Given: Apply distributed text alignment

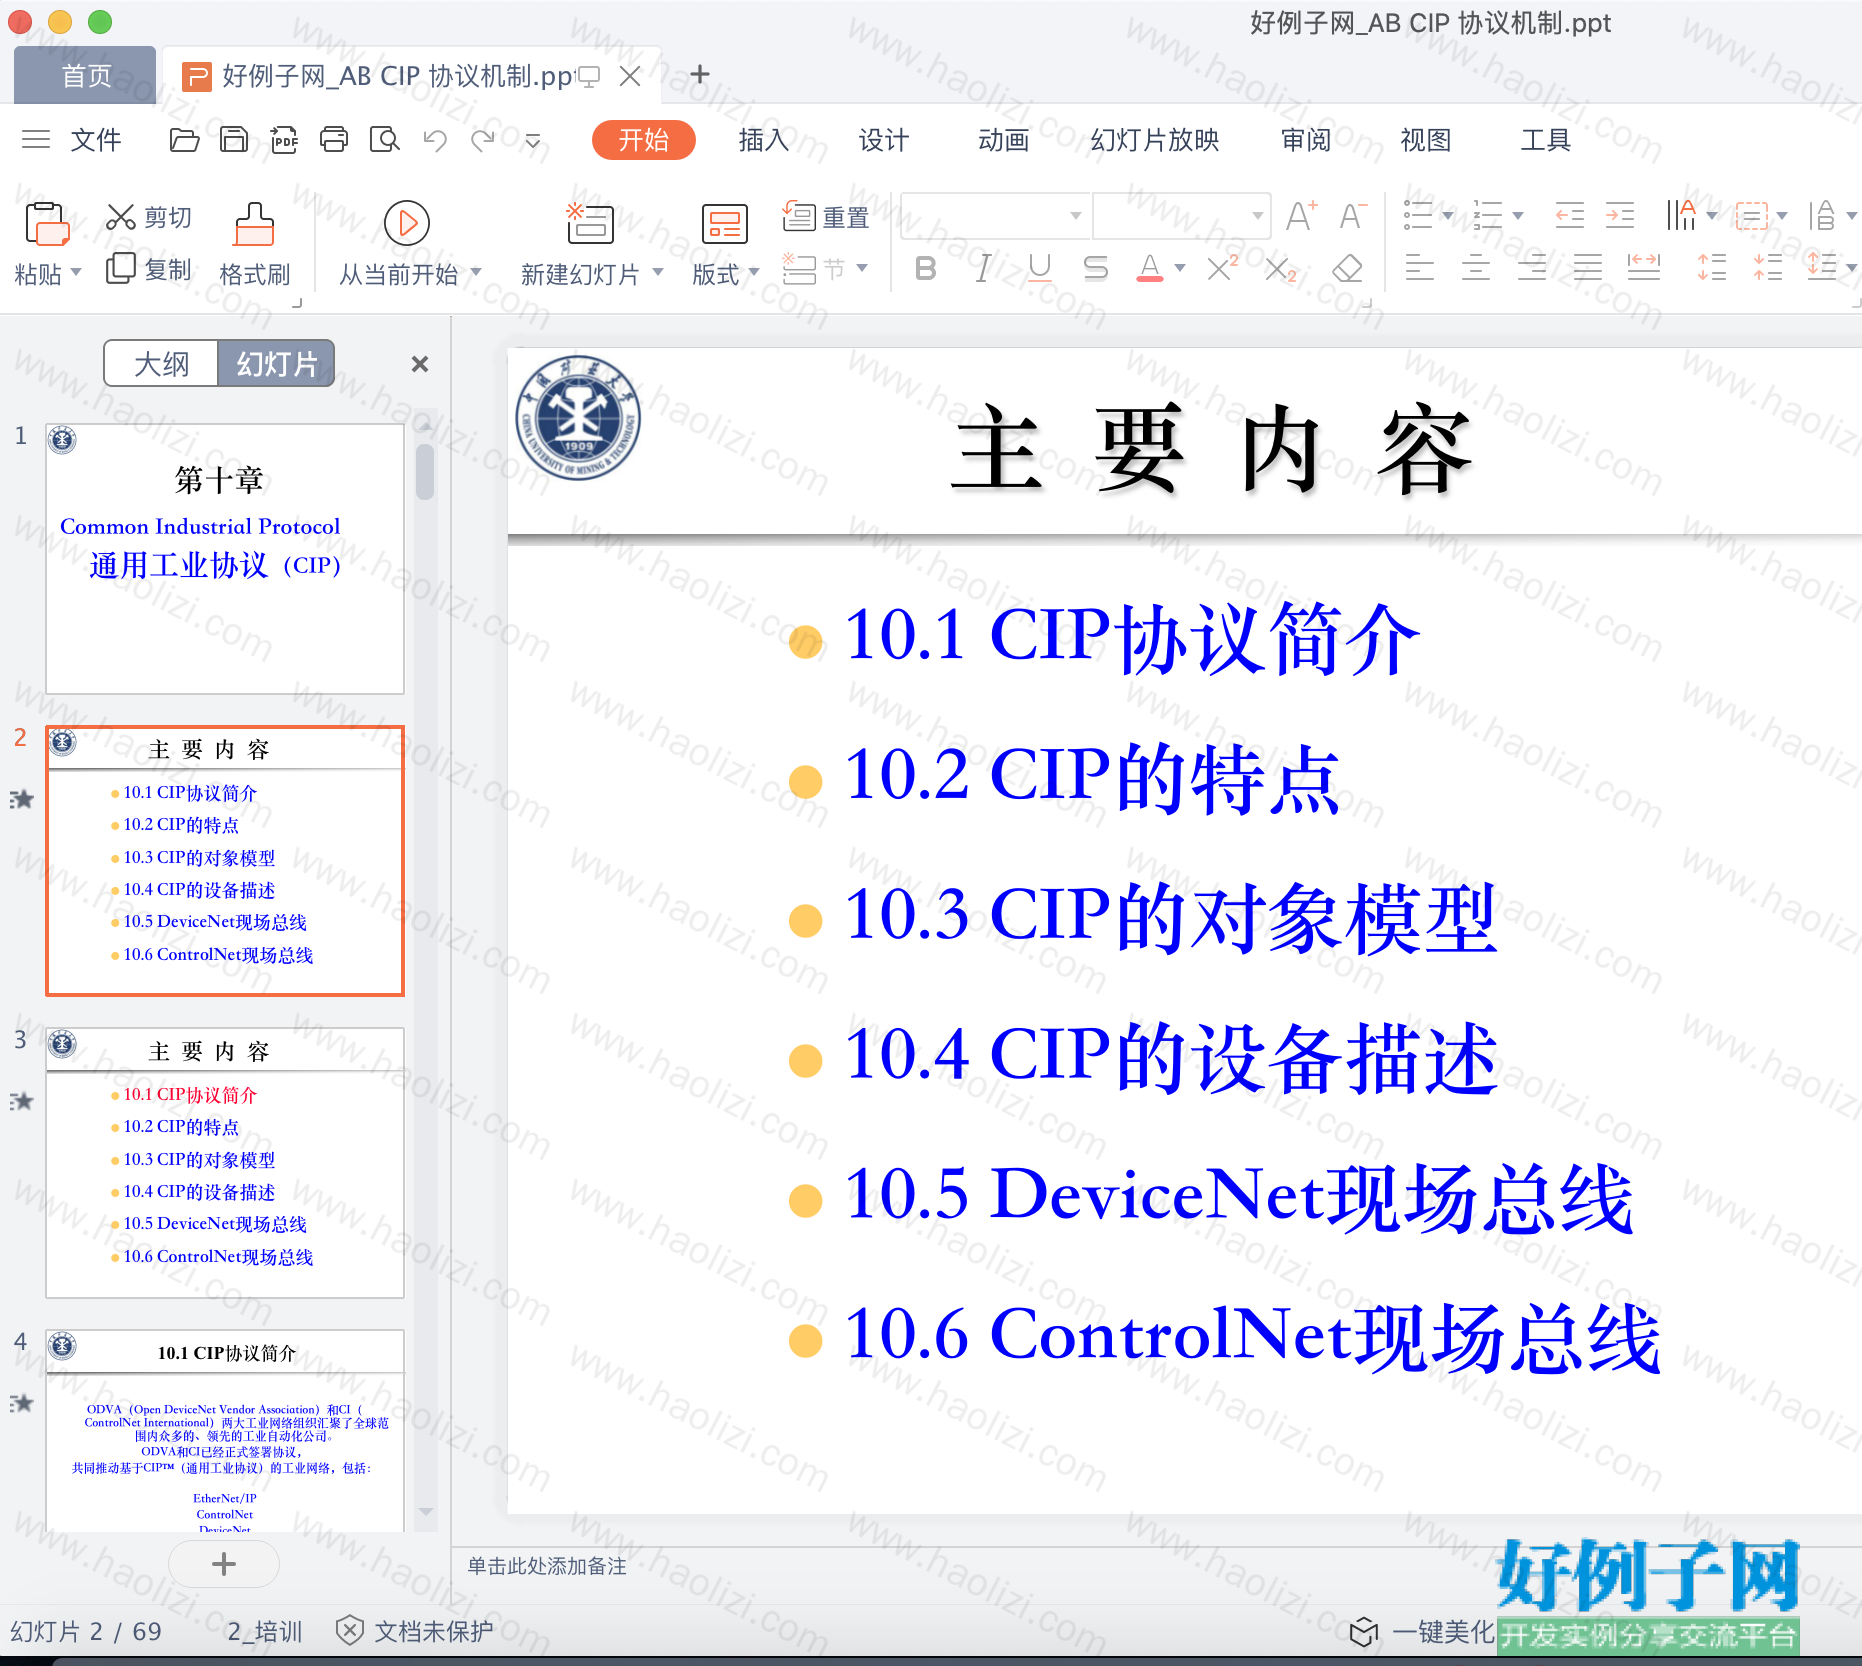Looking at the screenshot, I should 1644,268.
